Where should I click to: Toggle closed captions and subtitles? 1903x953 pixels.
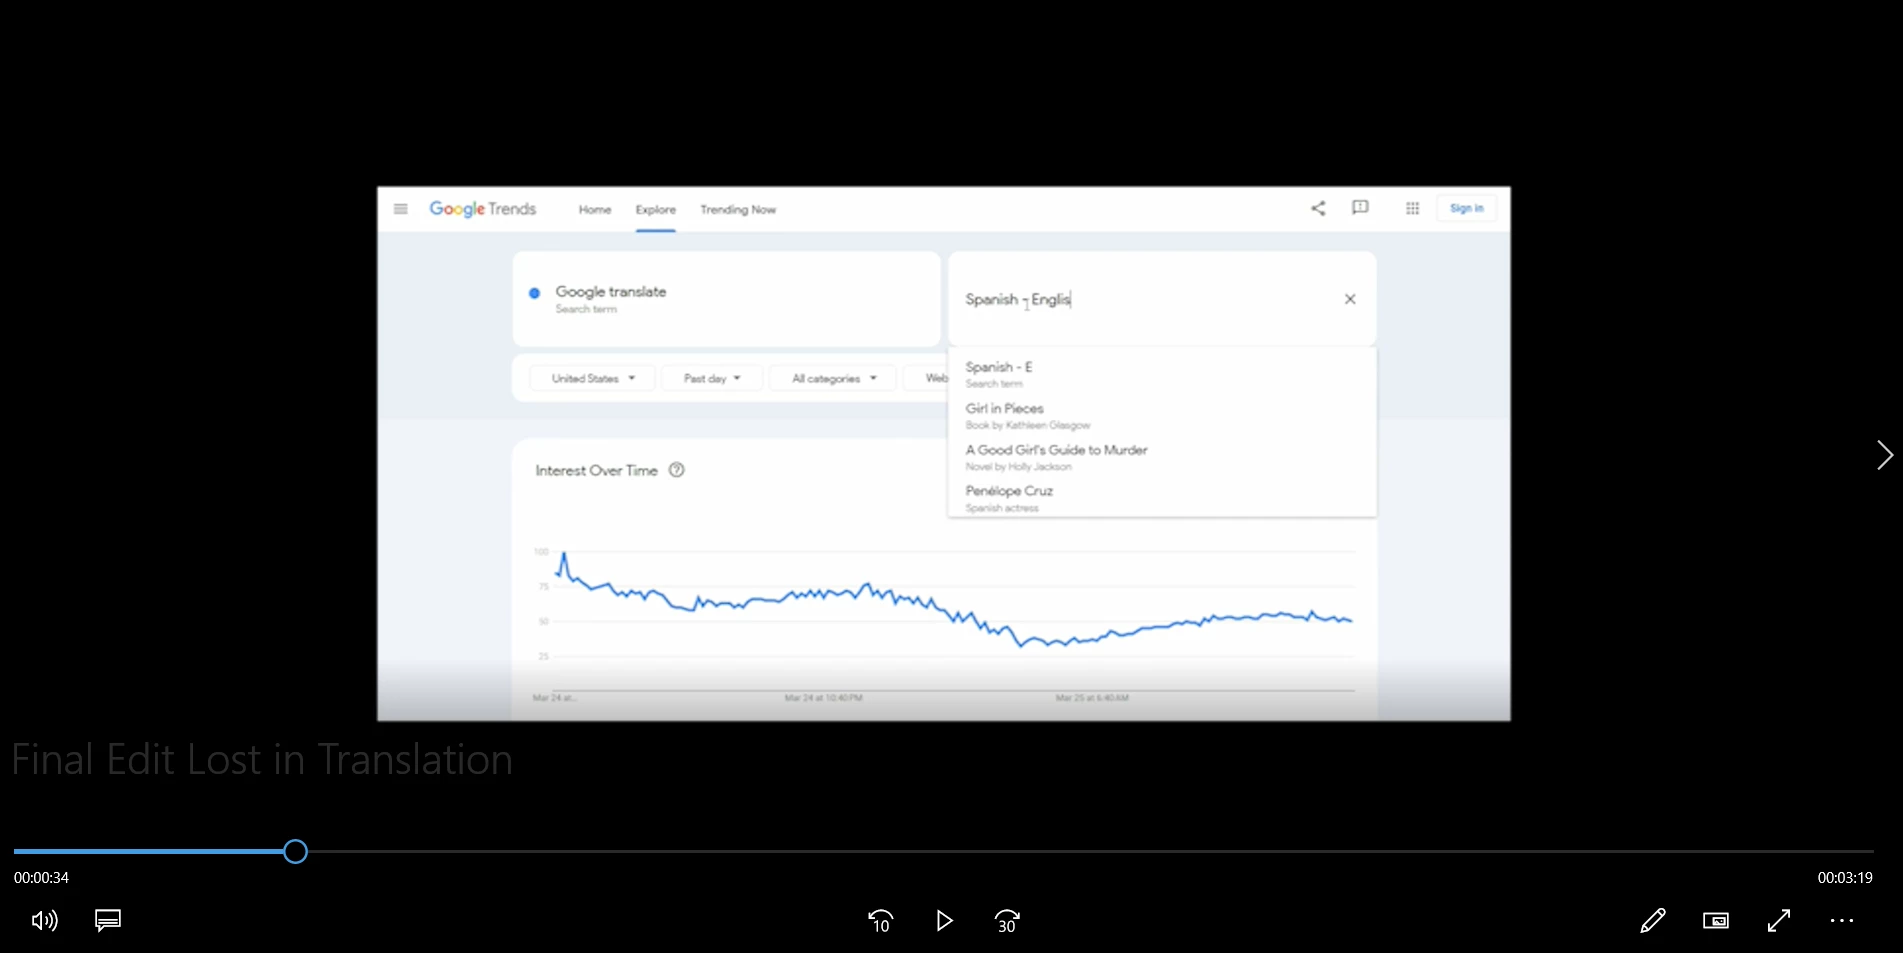click(x=108, y=920)
